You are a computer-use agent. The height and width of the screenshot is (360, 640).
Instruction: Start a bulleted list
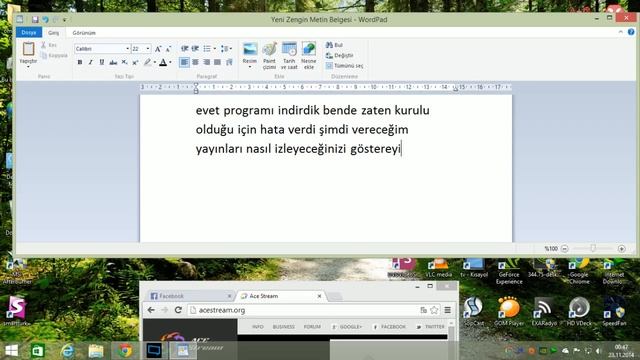pyautogui.click(x=207, y=49)
